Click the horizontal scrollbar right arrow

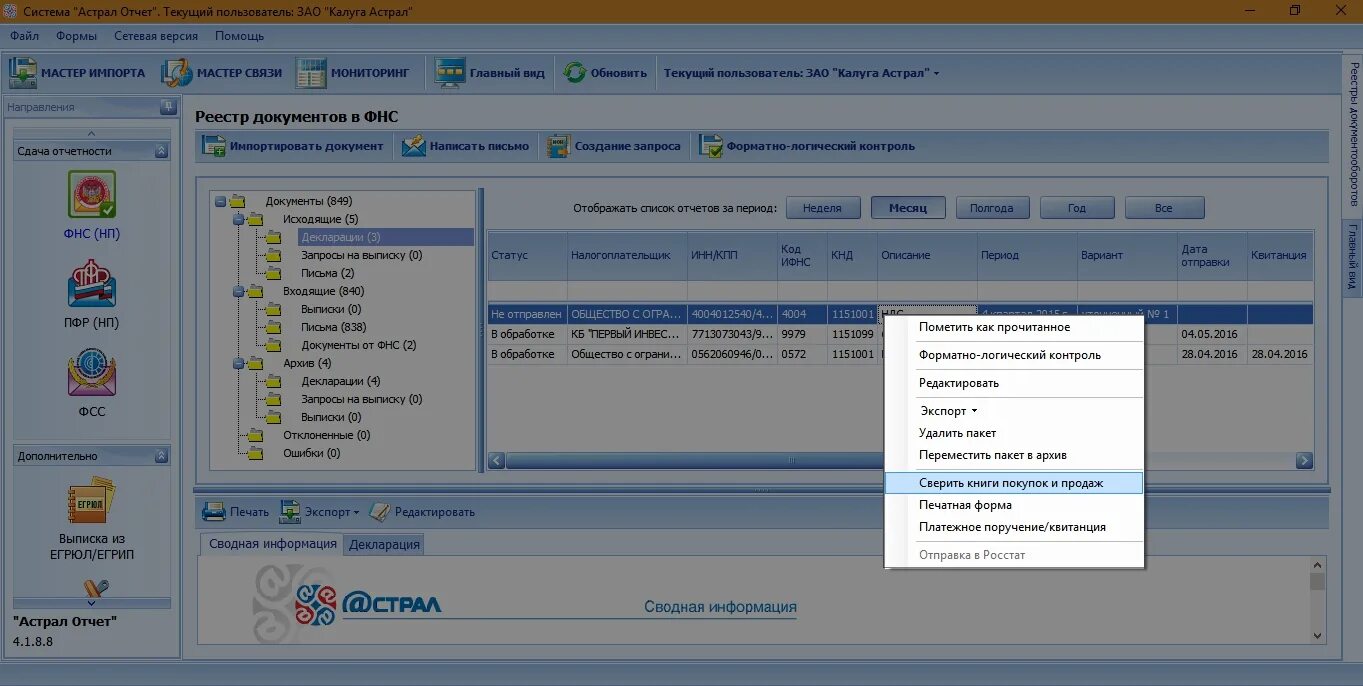pyautogui.click(x=1304, y=461)
